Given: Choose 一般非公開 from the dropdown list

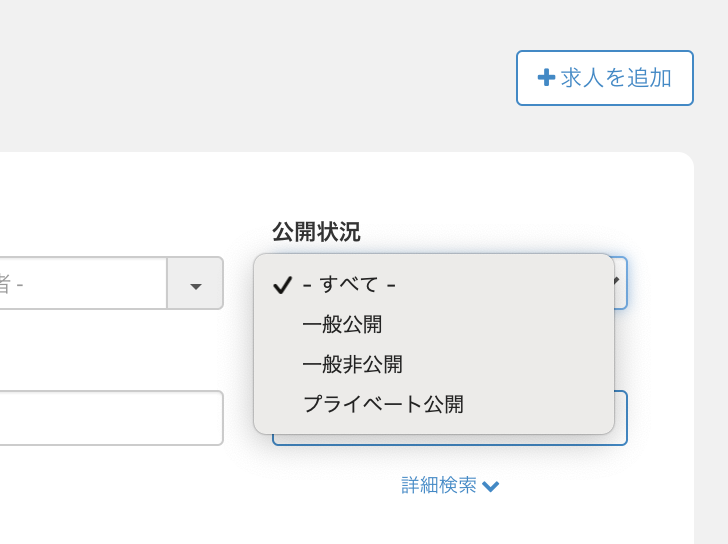Looking at the screenshot, I should click(352, 365).
